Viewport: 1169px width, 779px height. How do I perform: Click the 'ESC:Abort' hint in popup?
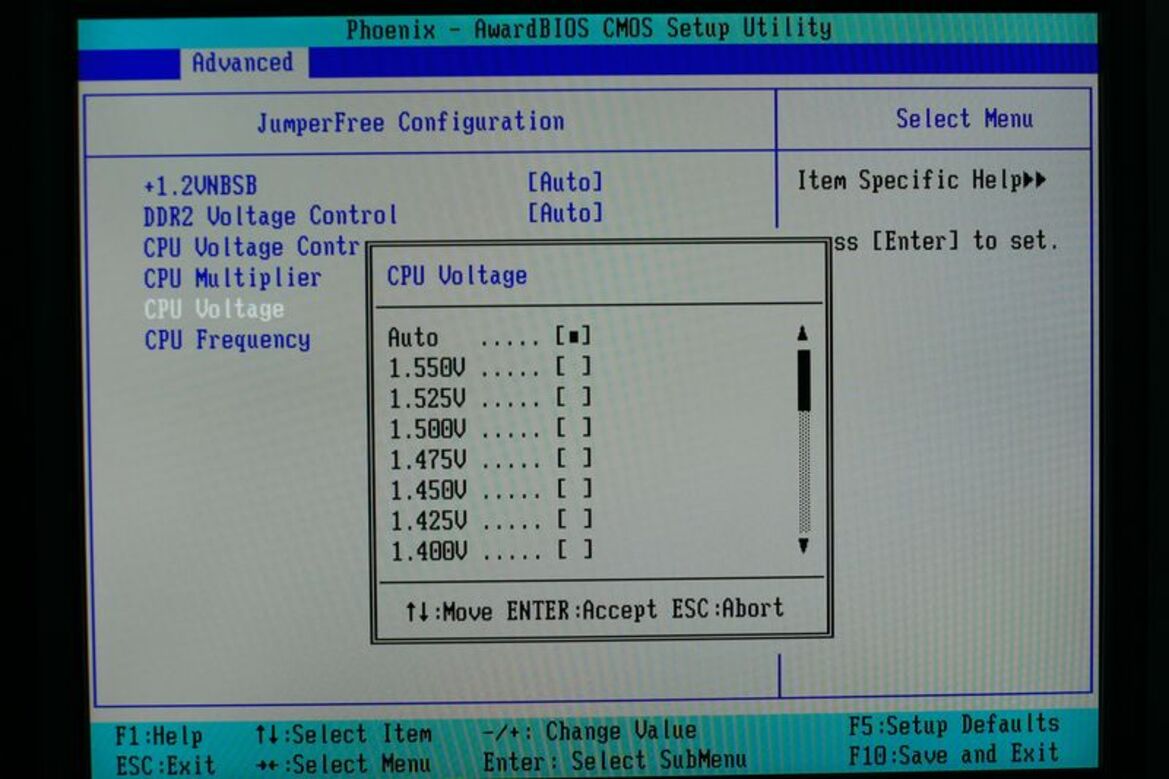click(x=728, y=608)
